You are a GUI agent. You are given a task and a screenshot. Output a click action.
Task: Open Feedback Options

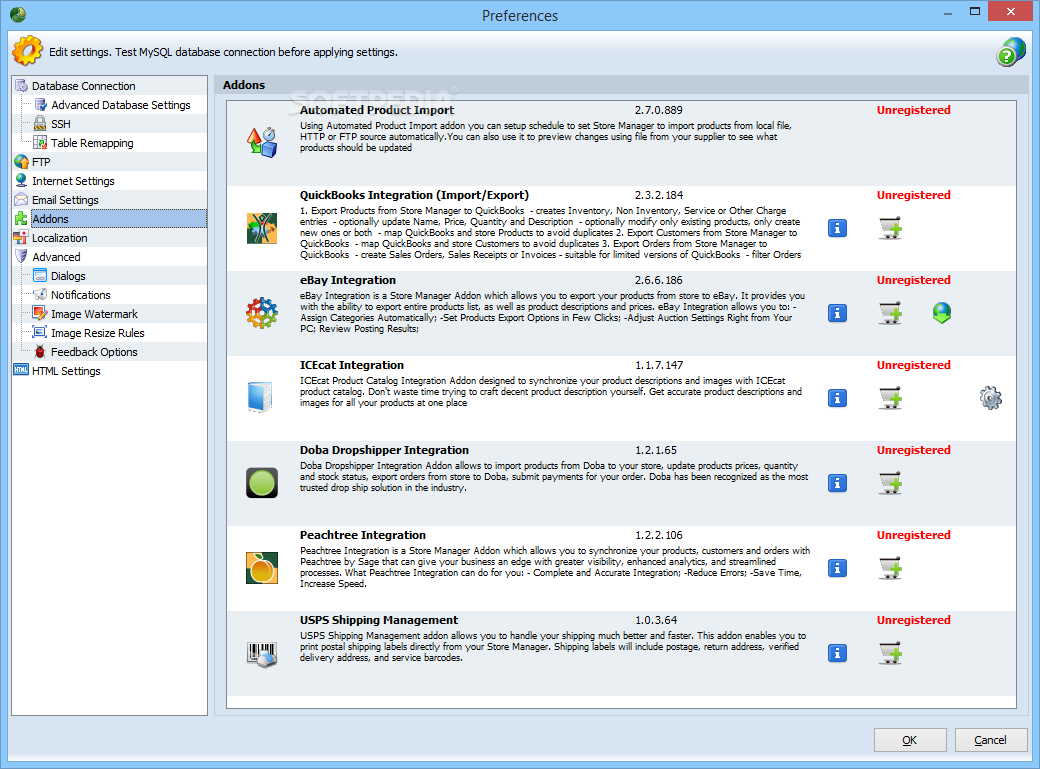(x=94, y=352)
